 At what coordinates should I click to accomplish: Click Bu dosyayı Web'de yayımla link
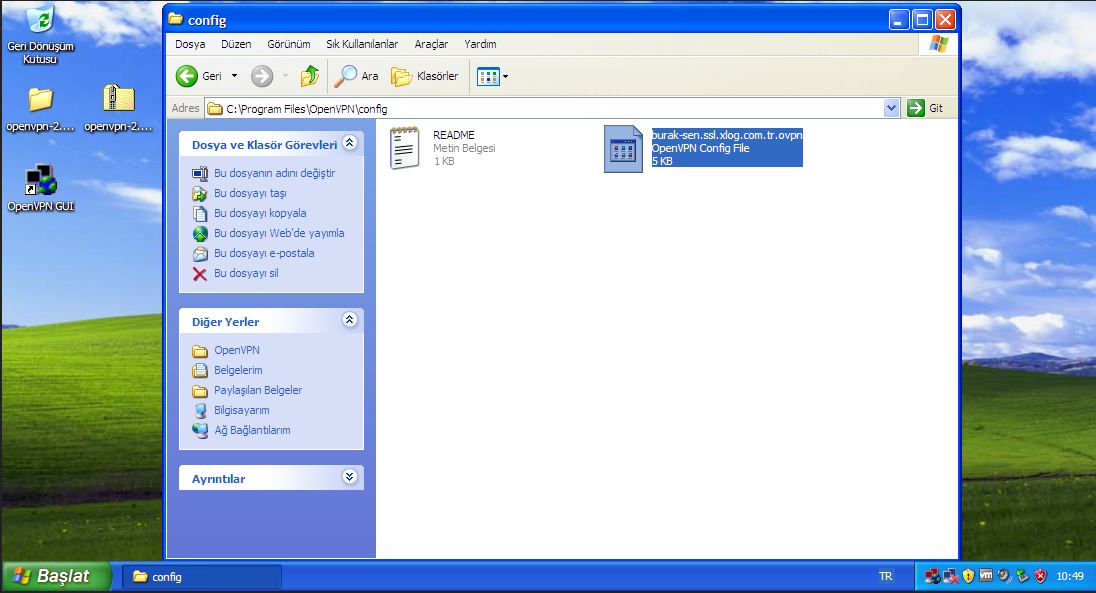click(x=279, y=233)
